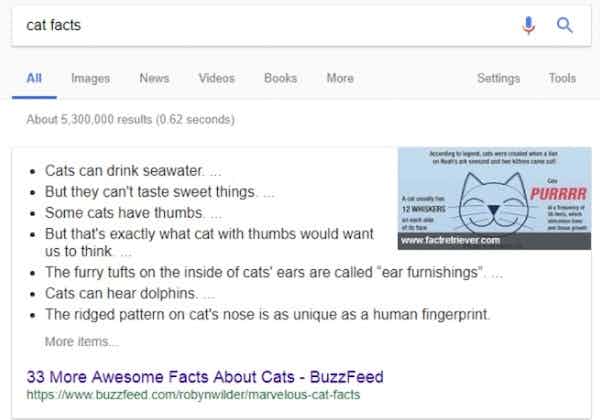Switch to the Books tab
The width and height of the screenshot is (600, 420).
click(x=281, y=78)
